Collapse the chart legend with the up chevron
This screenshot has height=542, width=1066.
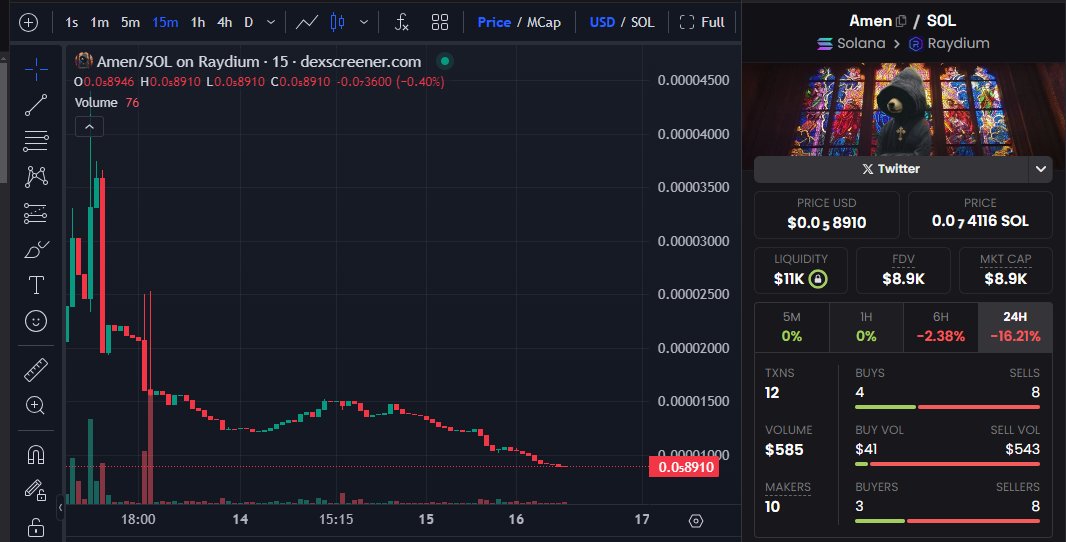pos(89,126)
